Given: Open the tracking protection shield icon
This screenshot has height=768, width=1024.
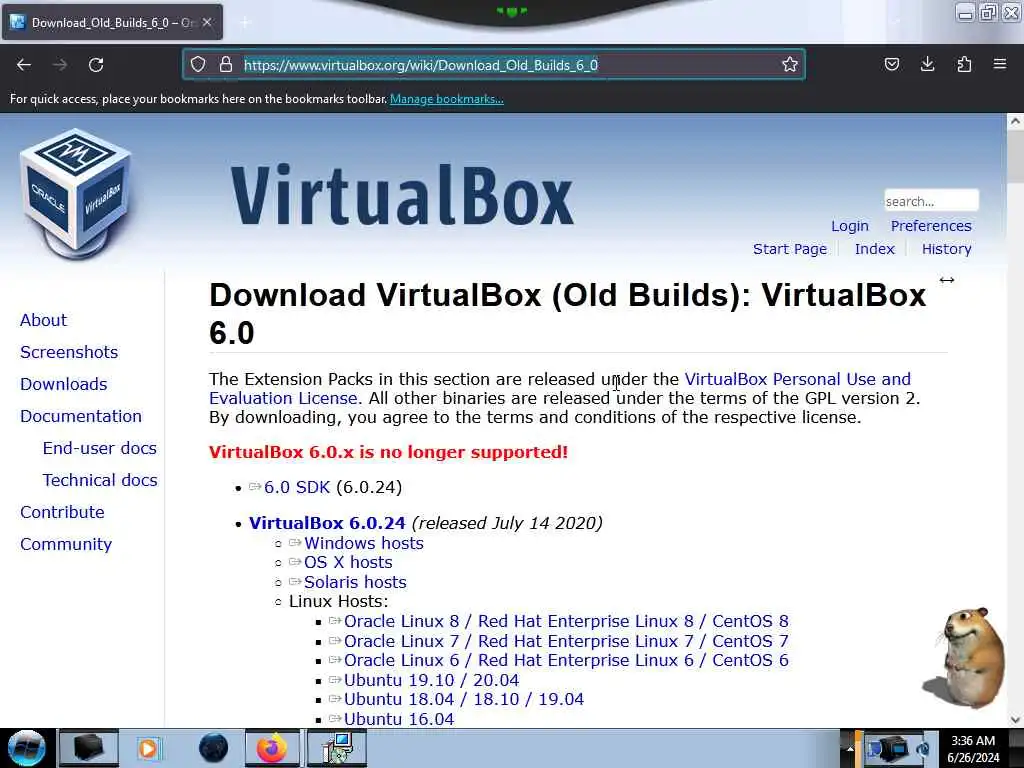Looking at the screenshot, I should point(198,64).
